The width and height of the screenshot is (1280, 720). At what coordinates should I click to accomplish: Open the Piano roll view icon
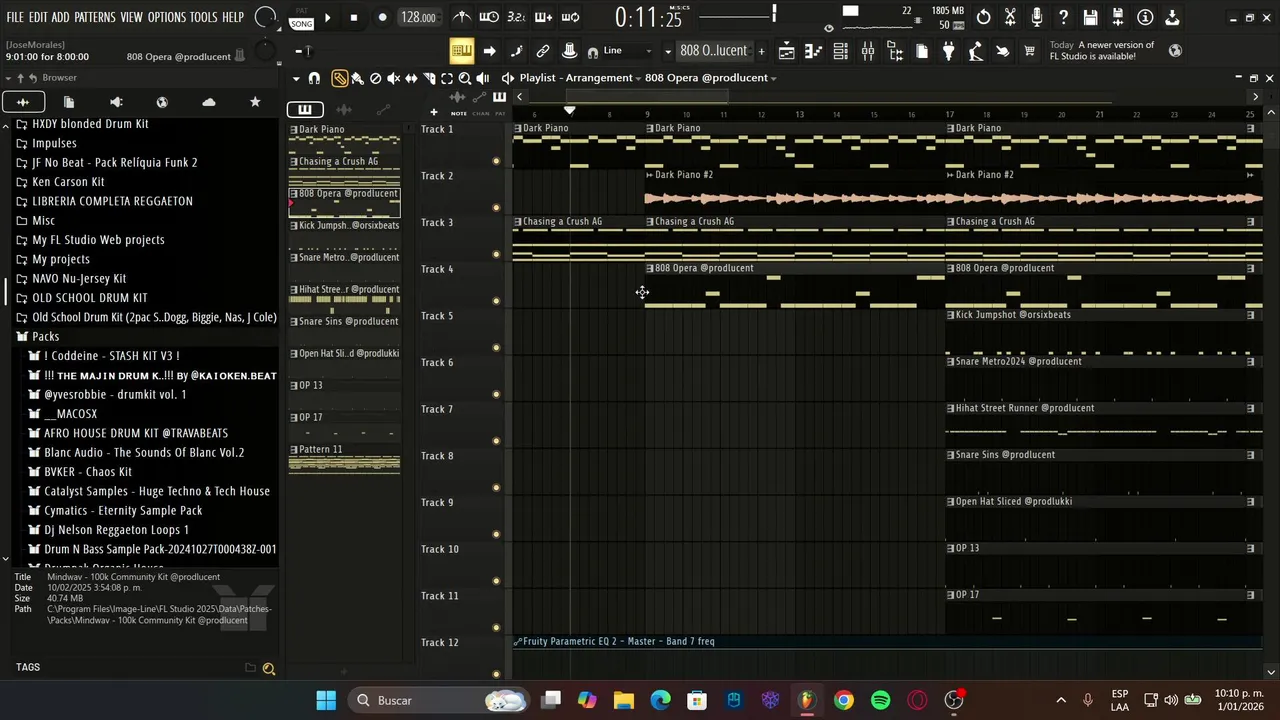pos(814,51)
